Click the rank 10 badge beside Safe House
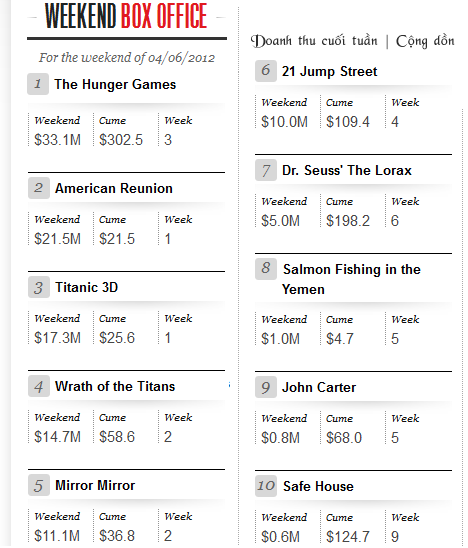Screen dimensions: 468x548 pyautogui.click(x=266, y=485)
